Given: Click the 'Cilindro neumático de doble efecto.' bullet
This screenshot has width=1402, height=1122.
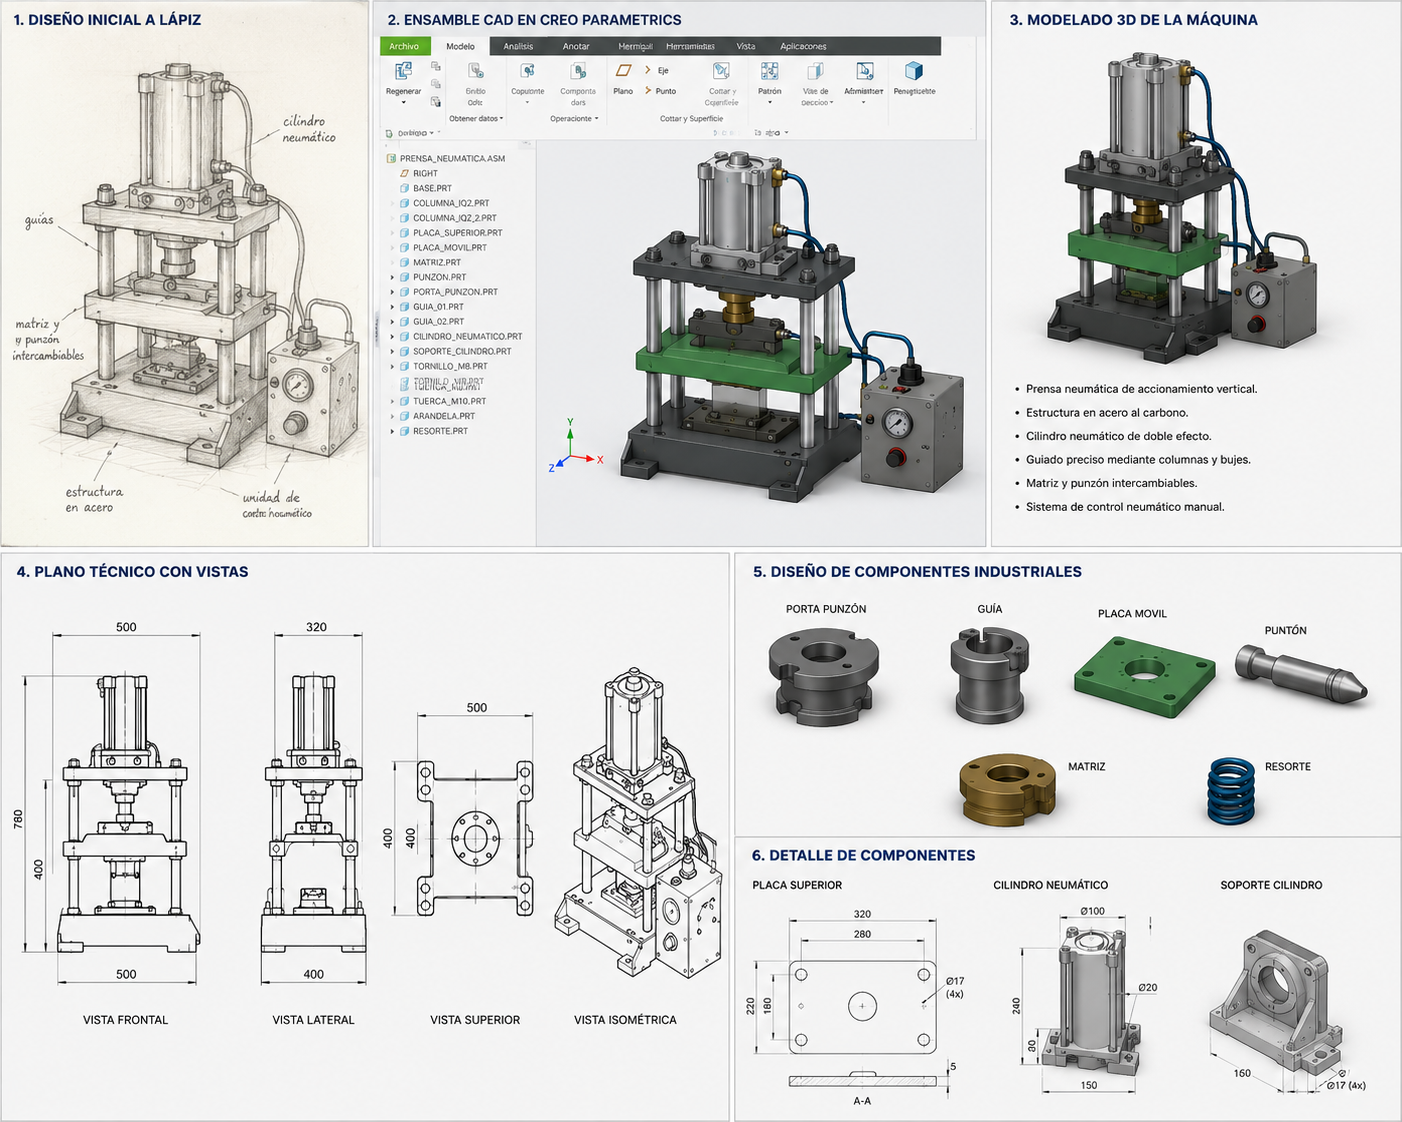Looking at the screenshot, I should click(x=1118, y=436).
